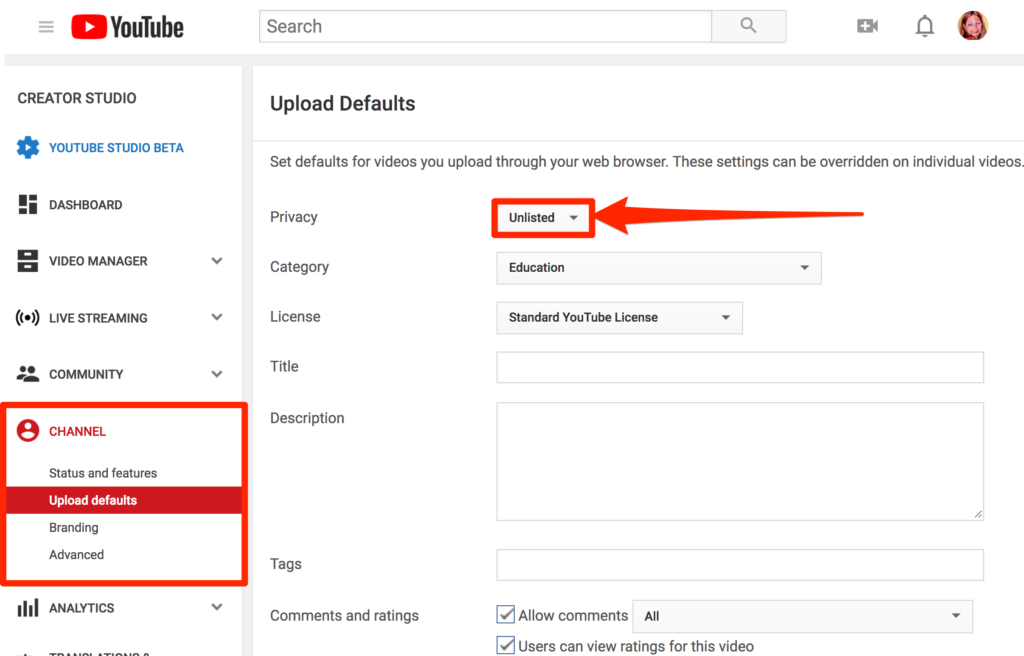The width and height of the screenshot is (1024, 656).
Task: Expand the Community chevron
Action: click(x=217, y=374)
